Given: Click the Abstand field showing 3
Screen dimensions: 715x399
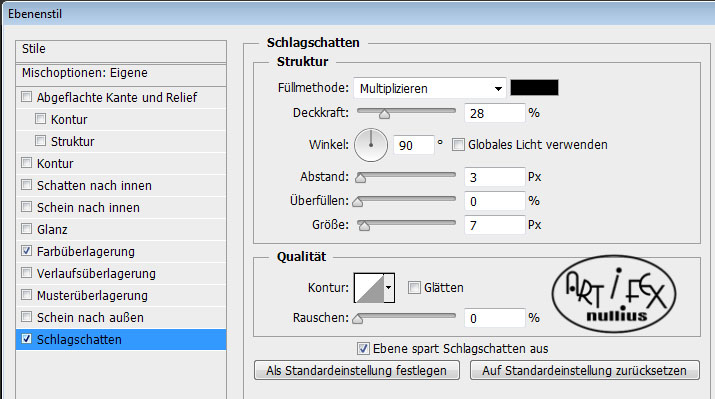Looking at the screenshot, I should (x=495, y=177).
